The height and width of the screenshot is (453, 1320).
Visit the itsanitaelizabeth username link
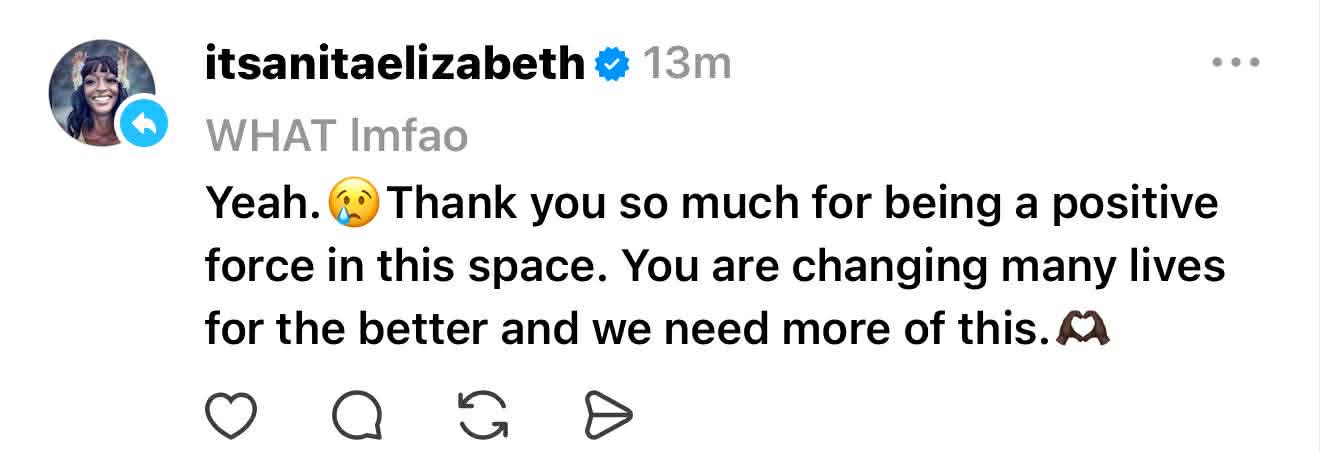(395, 65)
